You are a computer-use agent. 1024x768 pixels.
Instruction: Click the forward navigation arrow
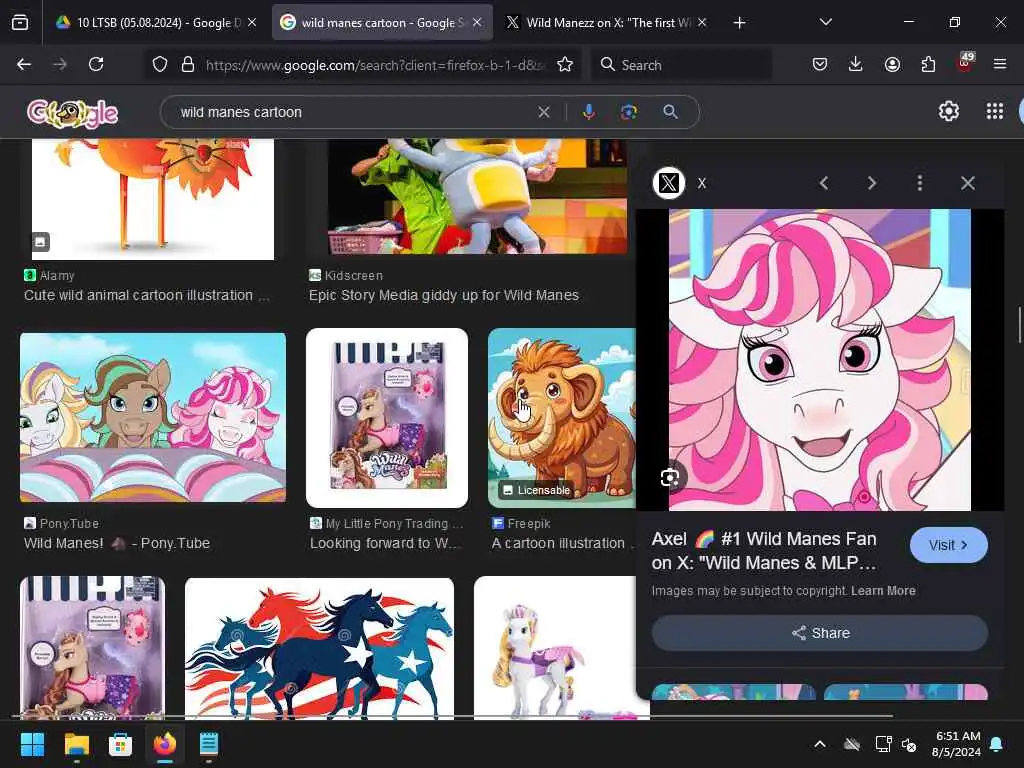pos(60,64)
